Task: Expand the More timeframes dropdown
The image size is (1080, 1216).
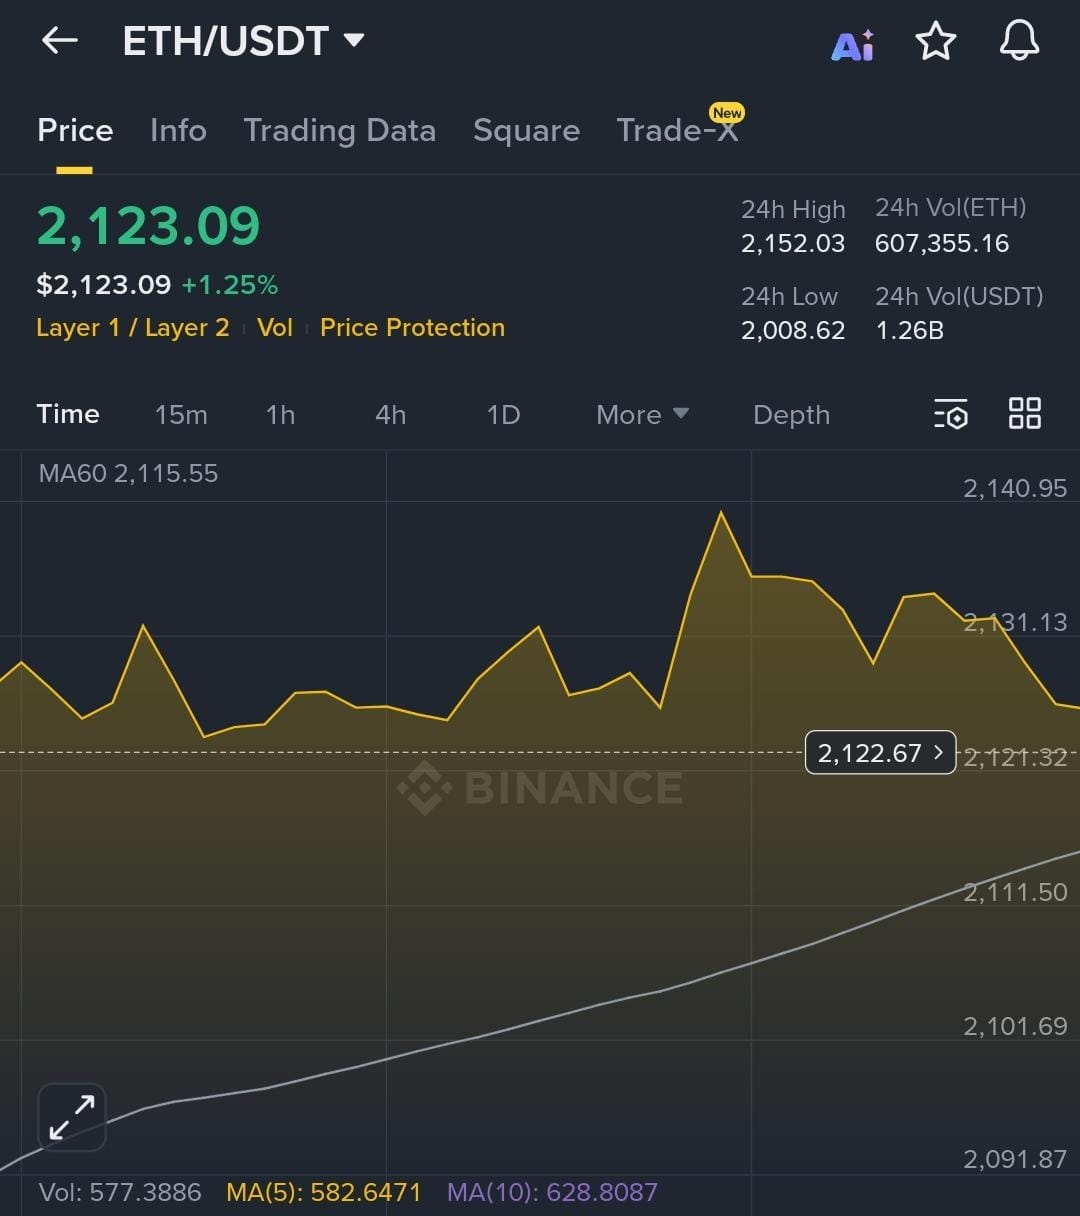Action: tap(642, 415)
